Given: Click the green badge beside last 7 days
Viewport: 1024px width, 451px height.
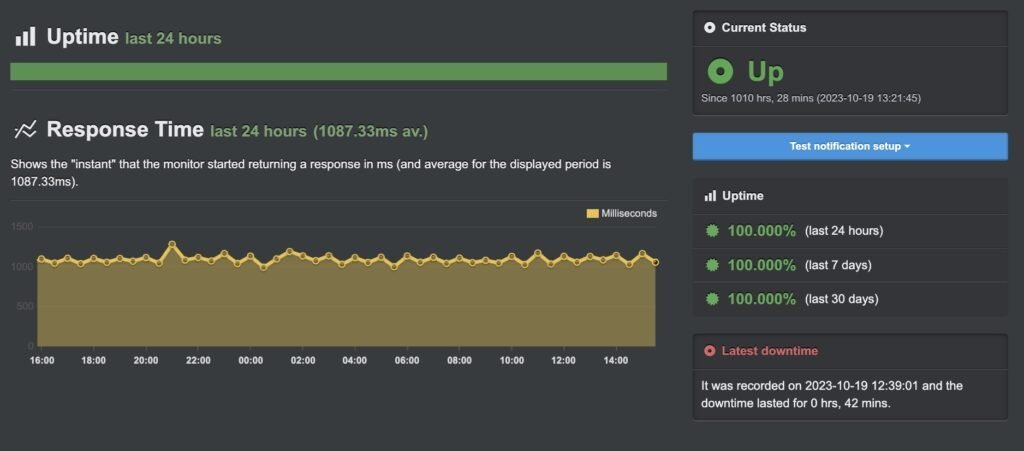Looking at the screenshot, I should click(712, 265).
